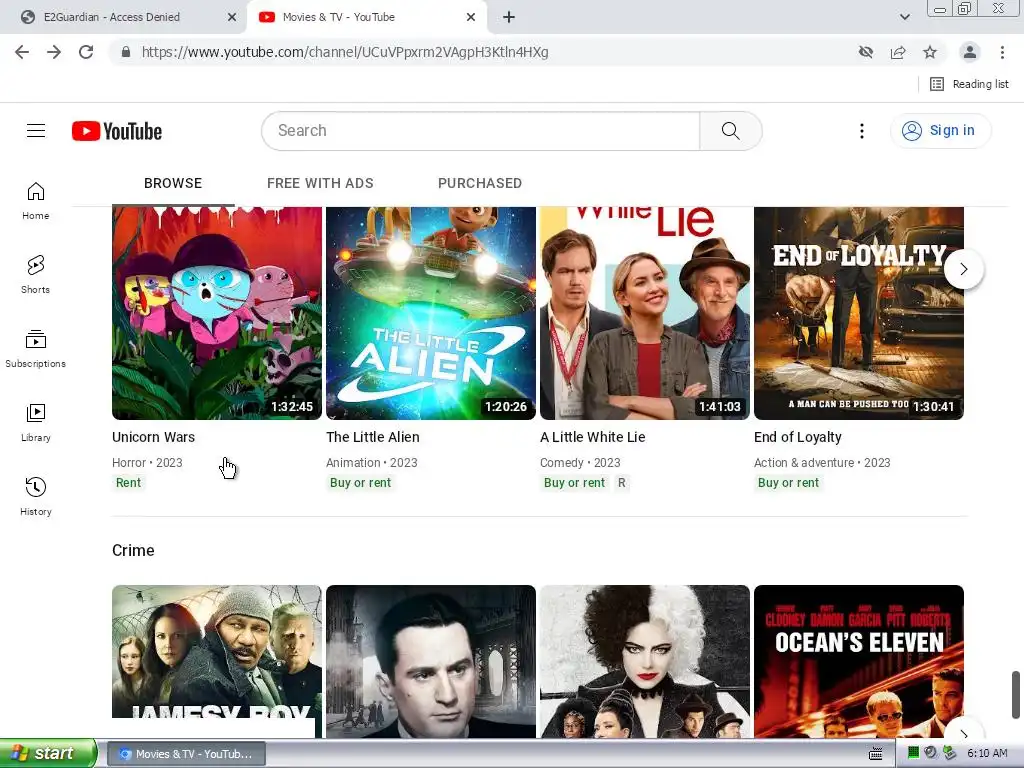Click the green square system tray icon
The width and height of the screenshot is (1024, 768).
(913, 754)
